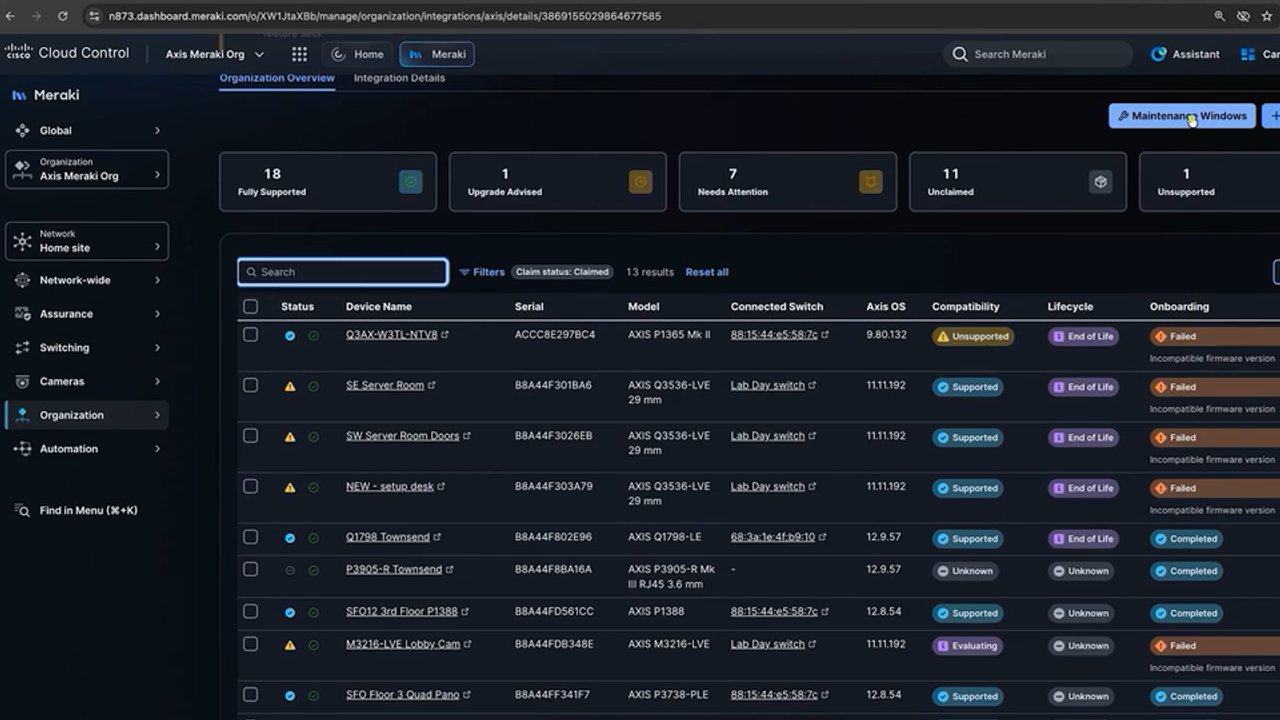
Task: Click the Reset all link
Action: tap(707, 272)
